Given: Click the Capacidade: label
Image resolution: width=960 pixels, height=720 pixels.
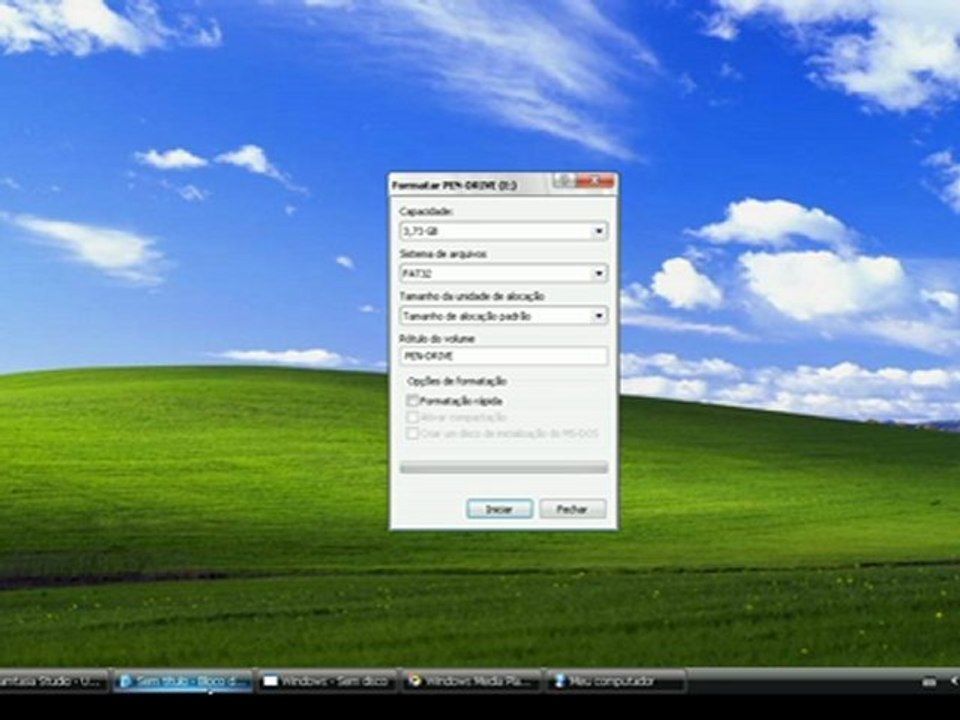Looking at the screenshot, I should point(426,211).
